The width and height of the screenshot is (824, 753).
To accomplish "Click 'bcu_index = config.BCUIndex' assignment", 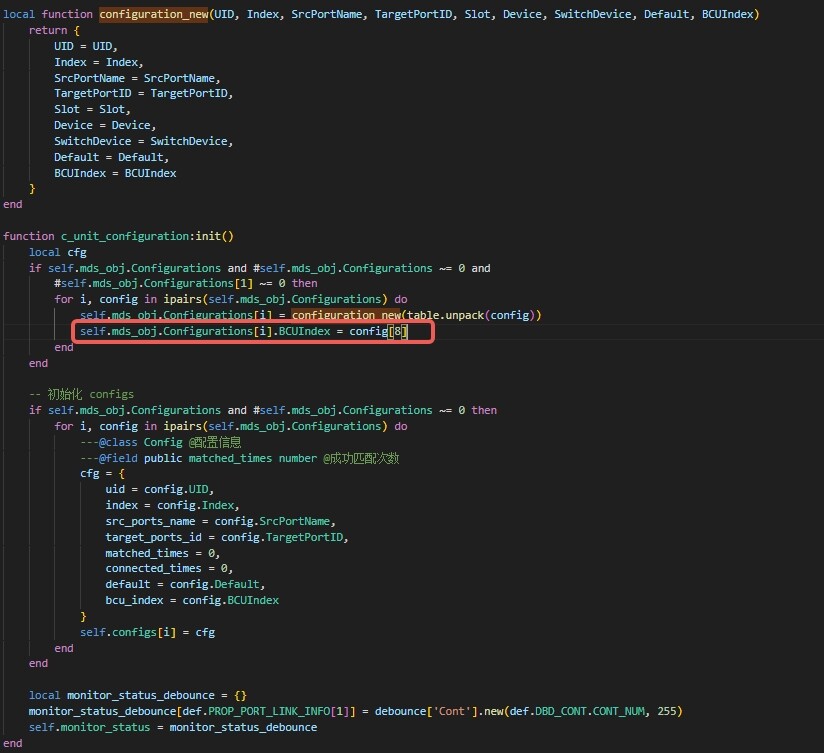I will pos(192,600).
